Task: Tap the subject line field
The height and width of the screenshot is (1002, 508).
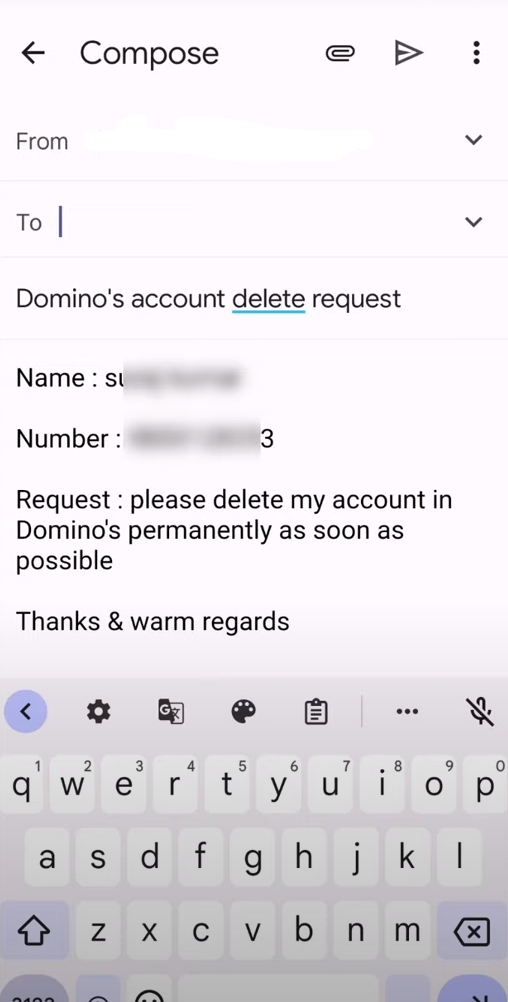Action: pos(254,298)
